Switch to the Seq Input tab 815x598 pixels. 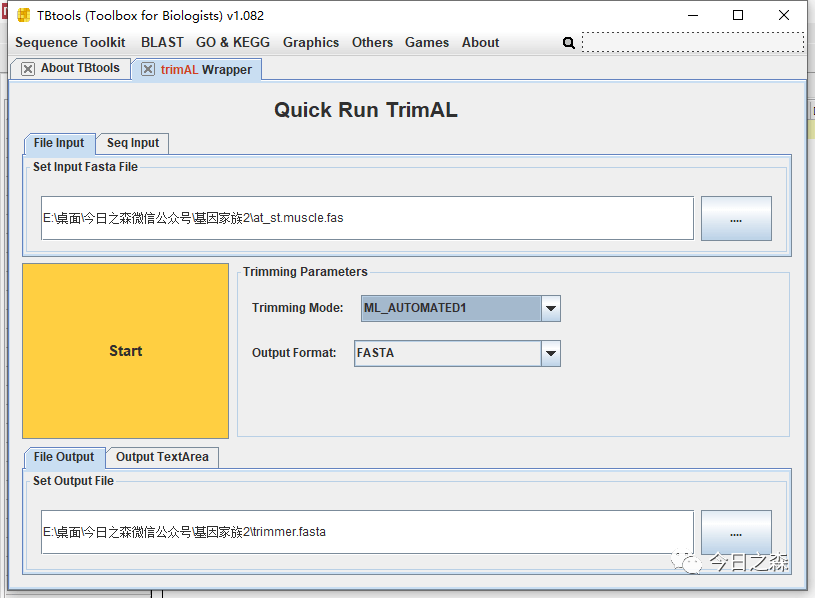pyautogui.click(x=133, y=143)
